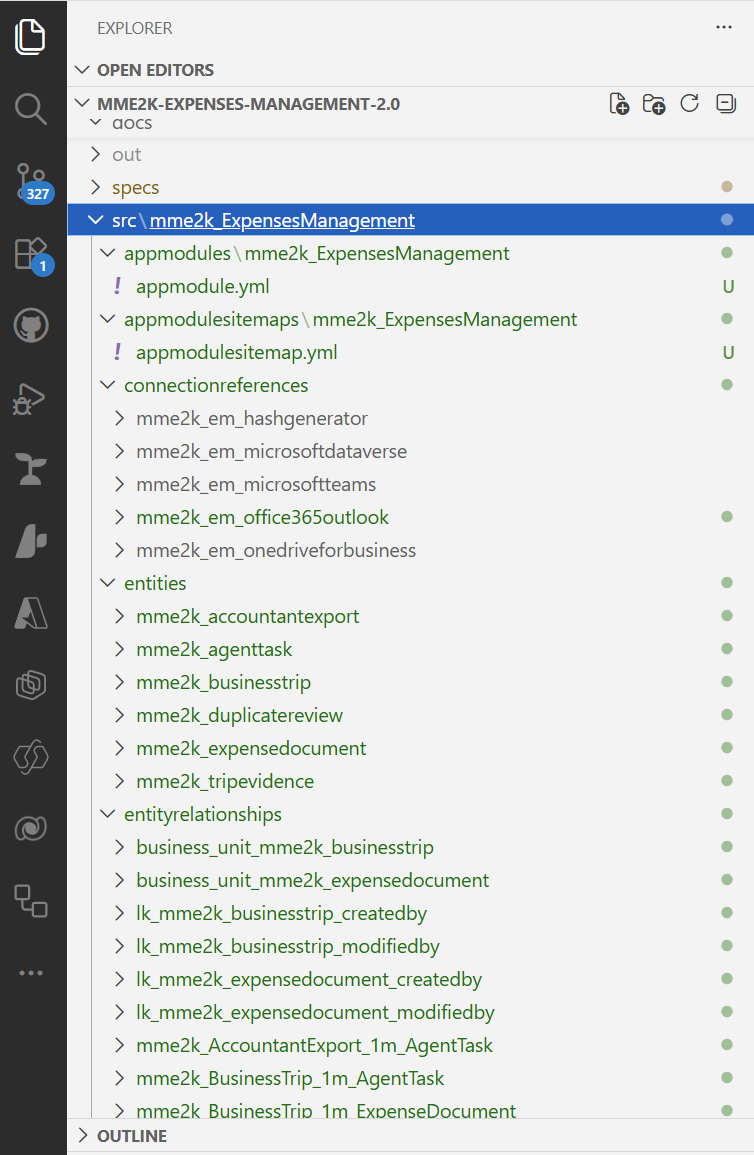Open the GitHub view in activity bar

point(31,325)
